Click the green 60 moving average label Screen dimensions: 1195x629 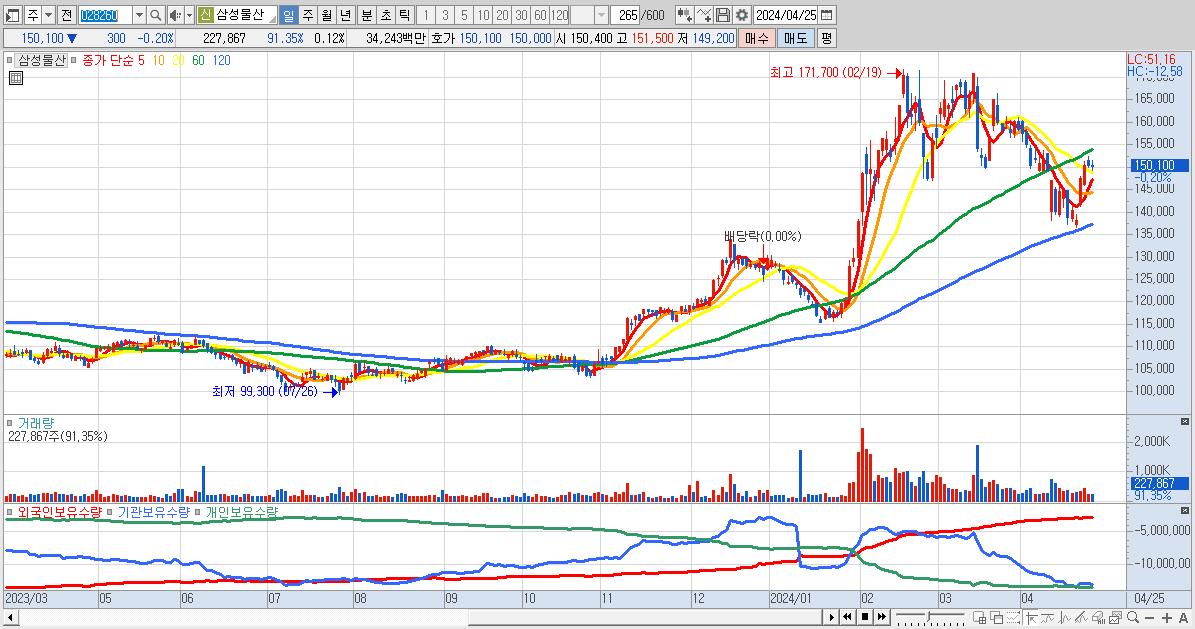point(198,60)
